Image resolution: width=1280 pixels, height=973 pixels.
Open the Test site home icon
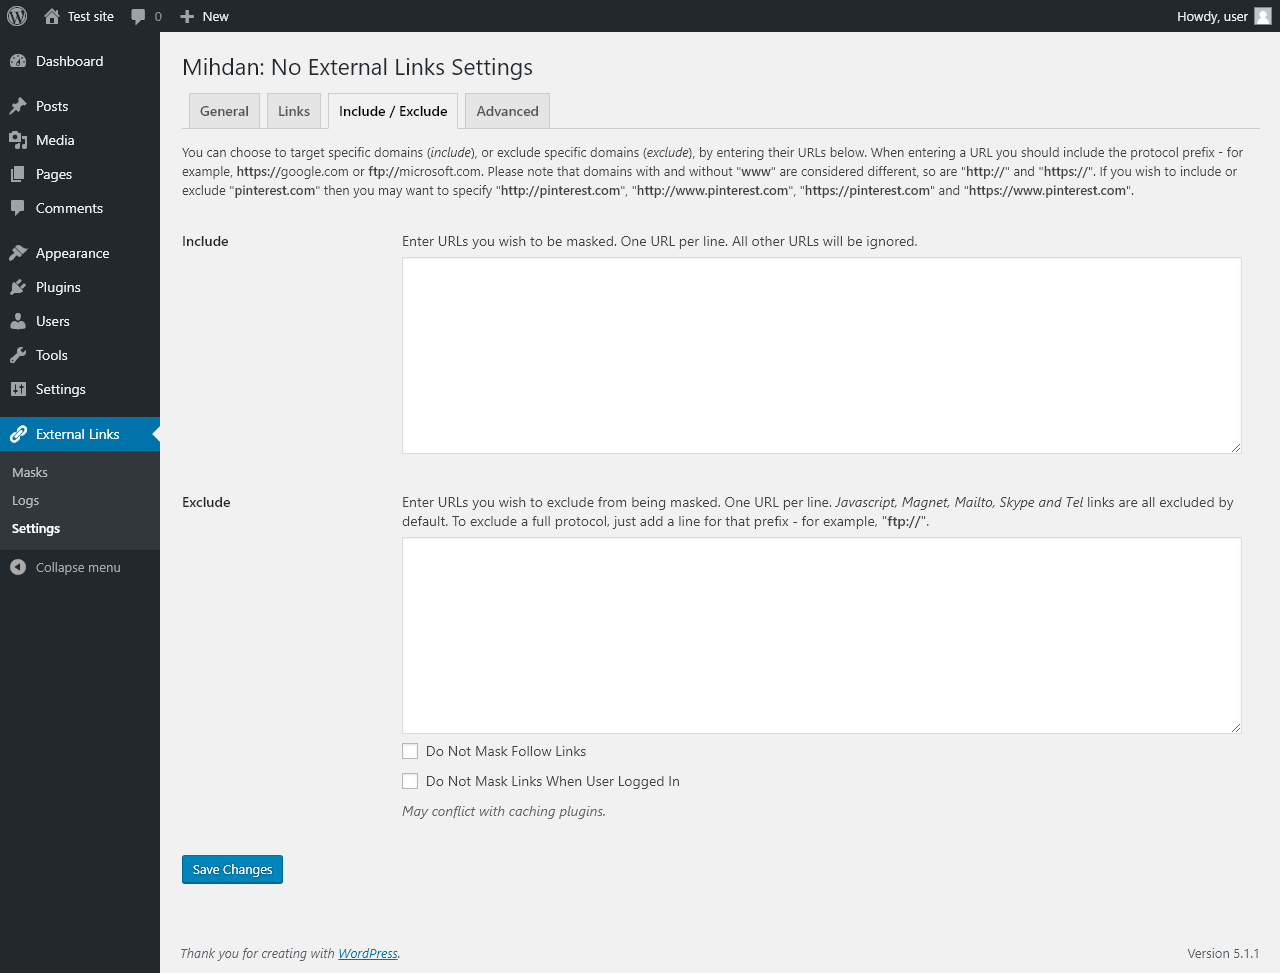pyautogui.click(x=52, y=16)
